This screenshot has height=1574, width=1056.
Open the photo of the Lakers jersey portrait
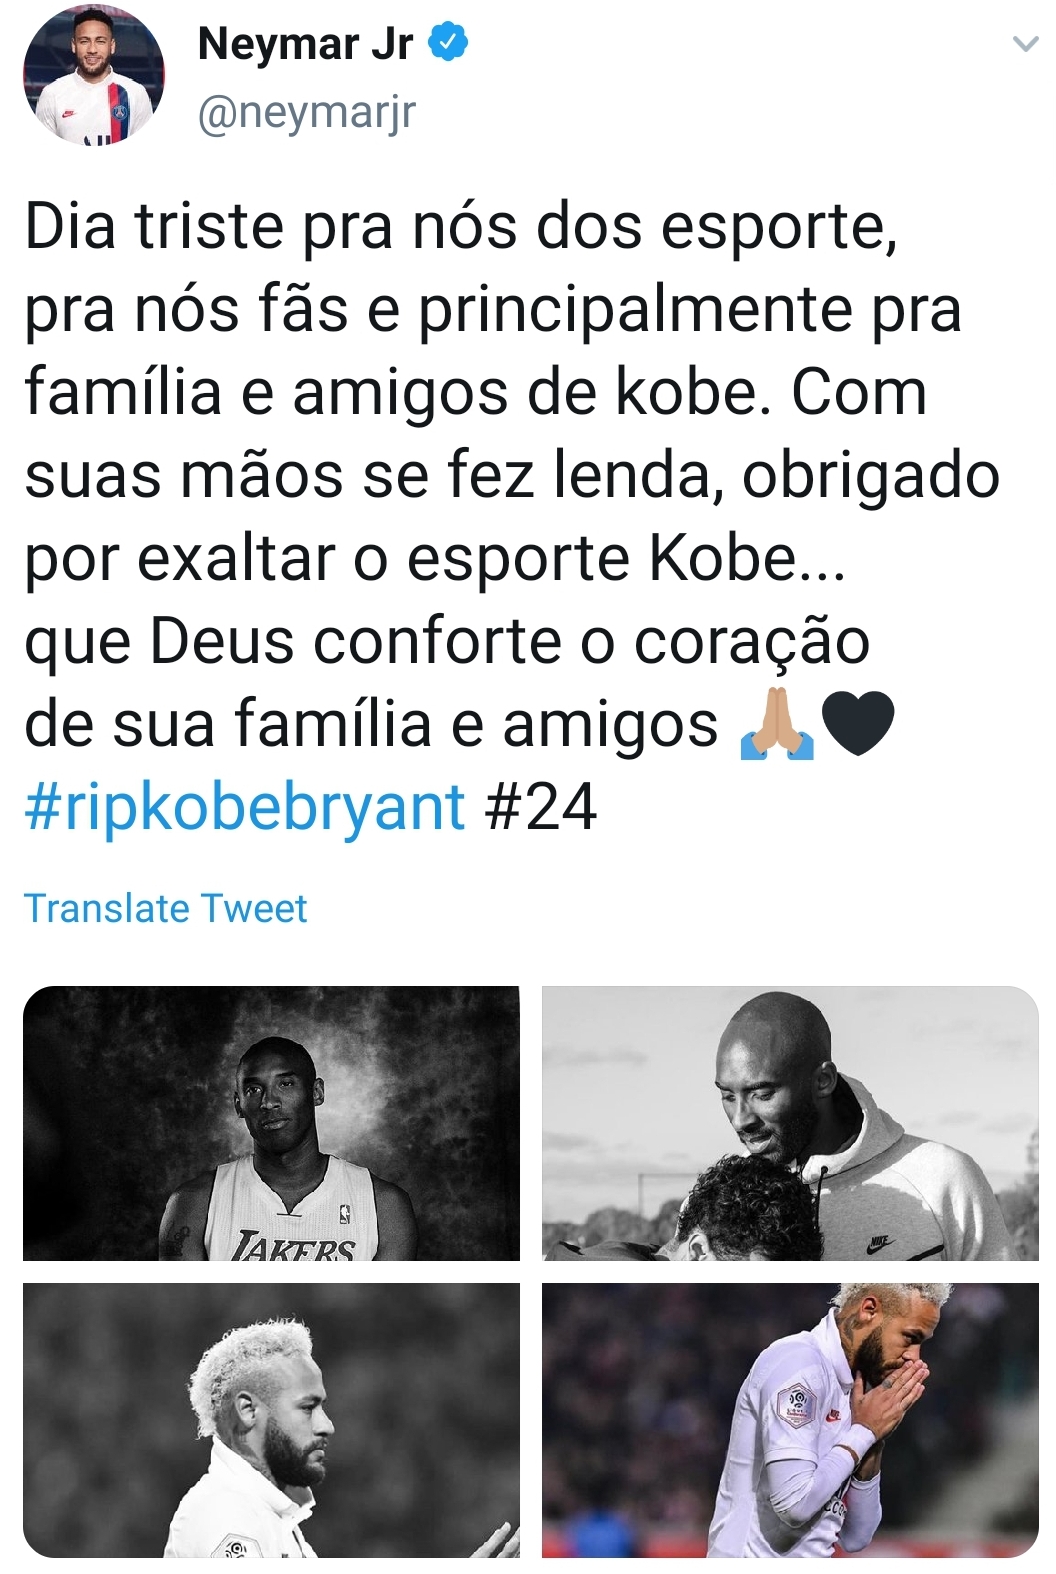[x=271, y=1123]
